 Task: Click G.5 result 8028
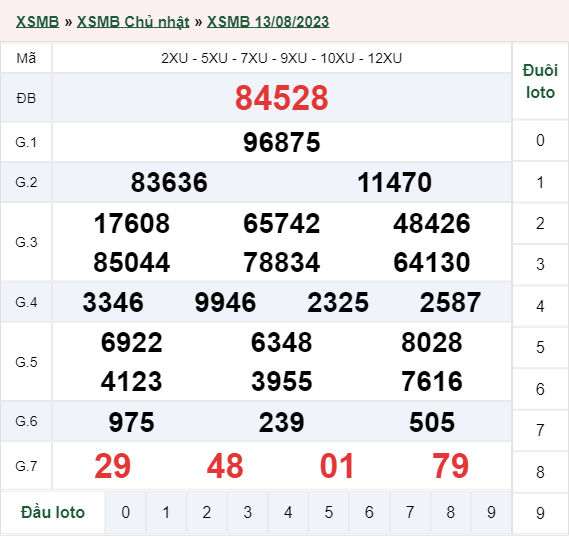click(x=432, y=342)
